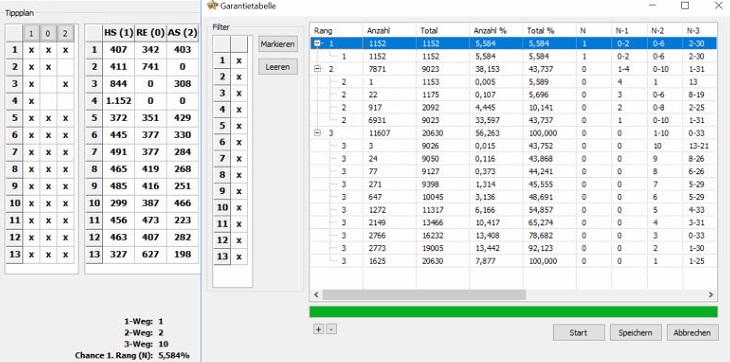Toggle filter x mark for row 4
The image size is (730, 362).
tap(239, 109)
